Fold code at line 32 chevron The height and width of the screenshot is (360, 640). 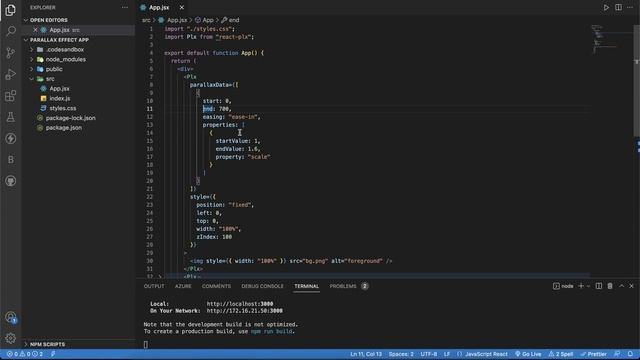(x=160, y=277)
